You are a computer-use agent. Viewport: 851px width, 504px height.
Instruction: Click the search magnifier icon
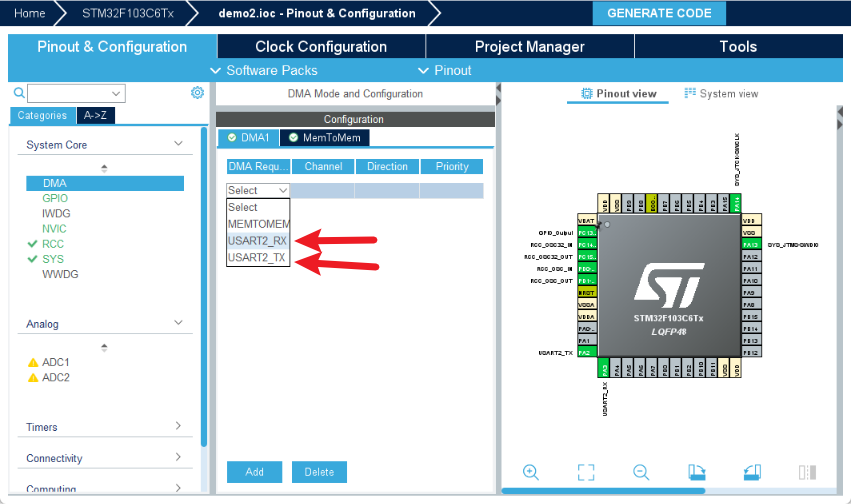tap(19, 93)
